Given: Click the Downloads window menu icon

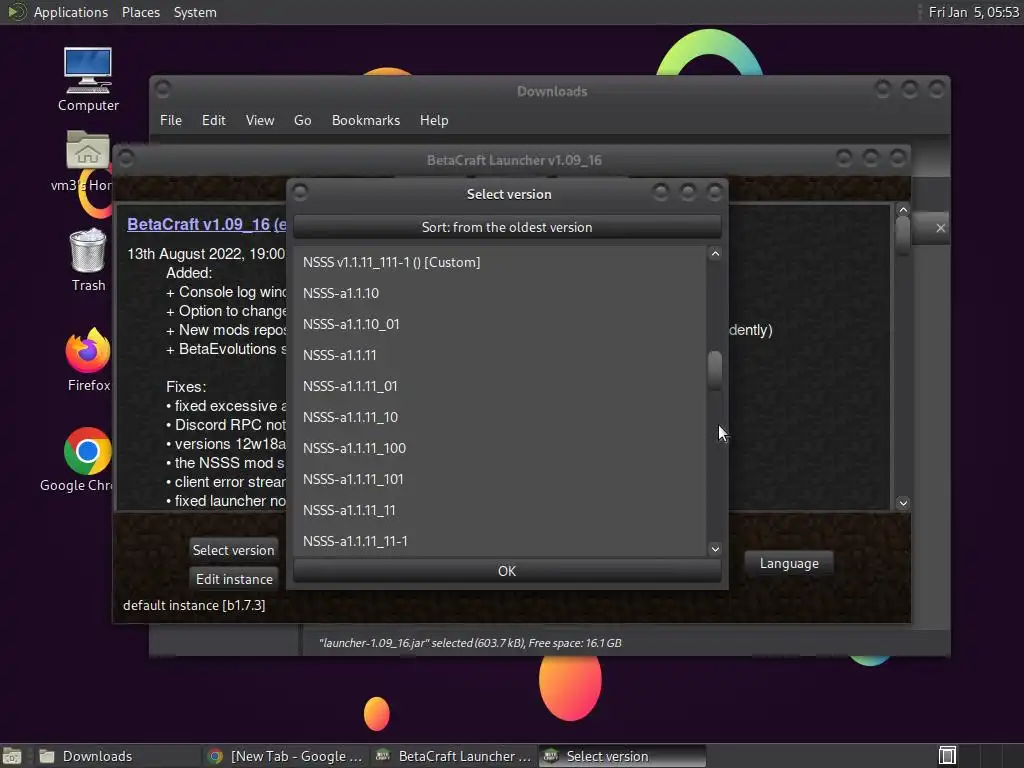Looking at the screenshot, I should coord(163,89).
